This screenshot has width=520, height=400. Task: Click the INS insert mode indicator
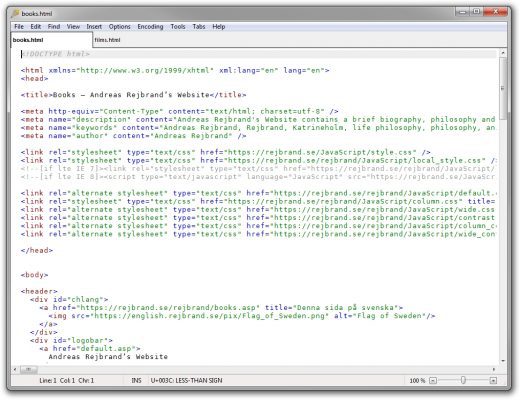pyautogui.click(x=136, y=380)
